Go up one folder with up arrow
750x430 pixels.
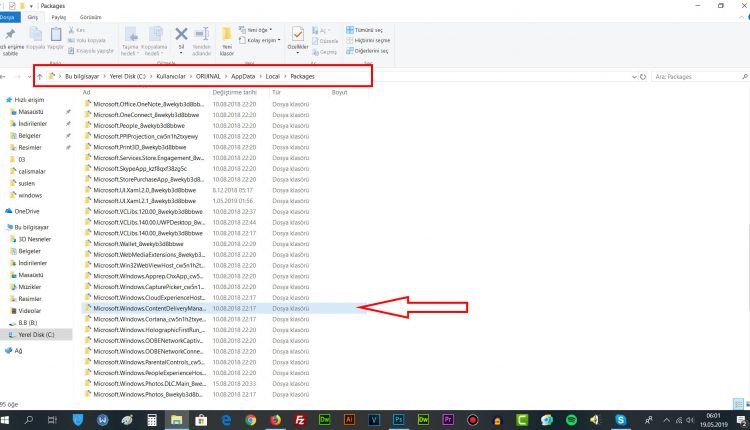[x=39, y=77]
